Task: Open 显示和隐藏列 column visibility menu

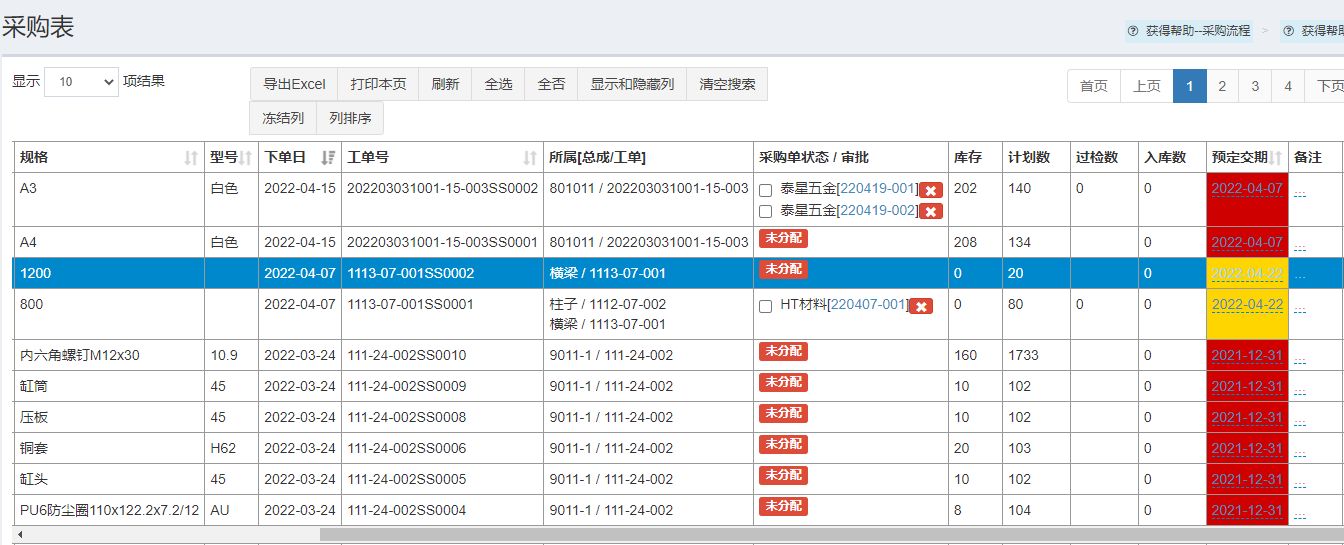Action: coord(631,84)
